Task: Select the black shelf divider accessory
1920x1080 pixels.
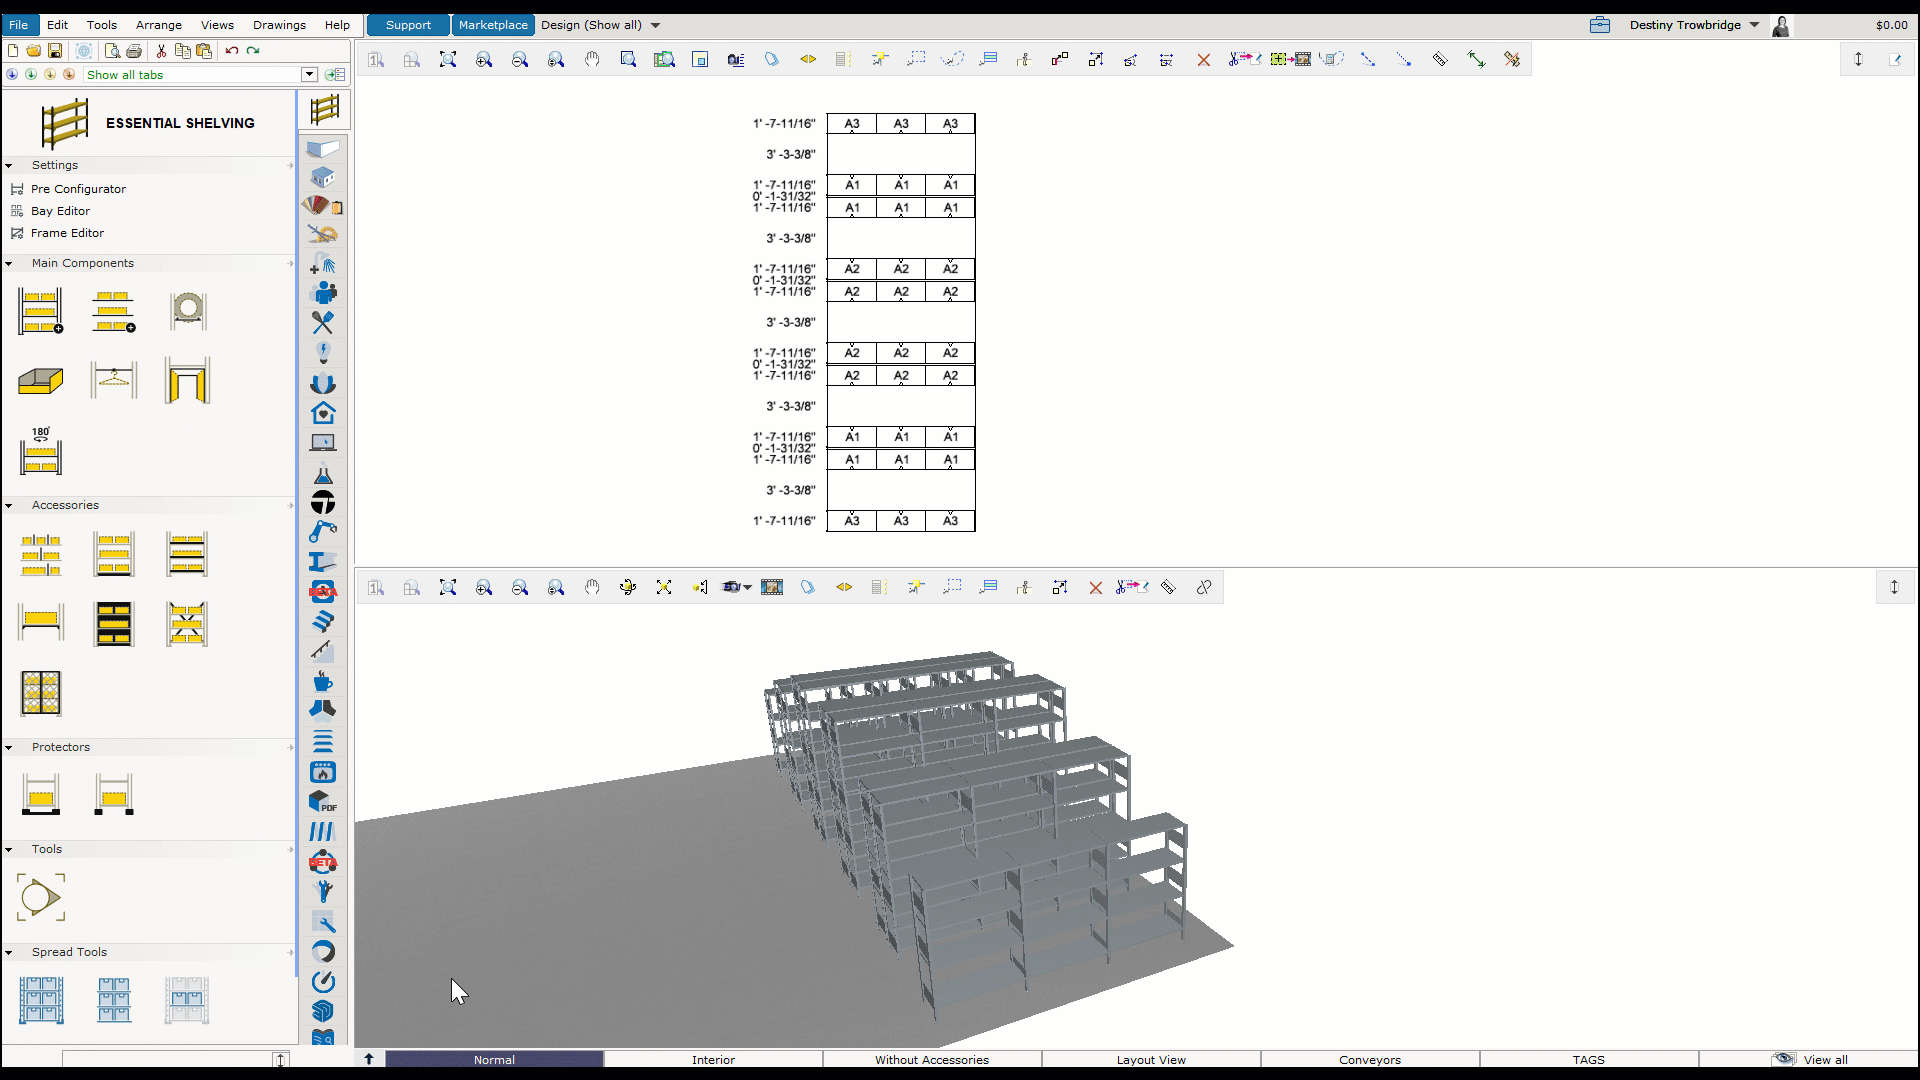Action: (x=114, y=624)
